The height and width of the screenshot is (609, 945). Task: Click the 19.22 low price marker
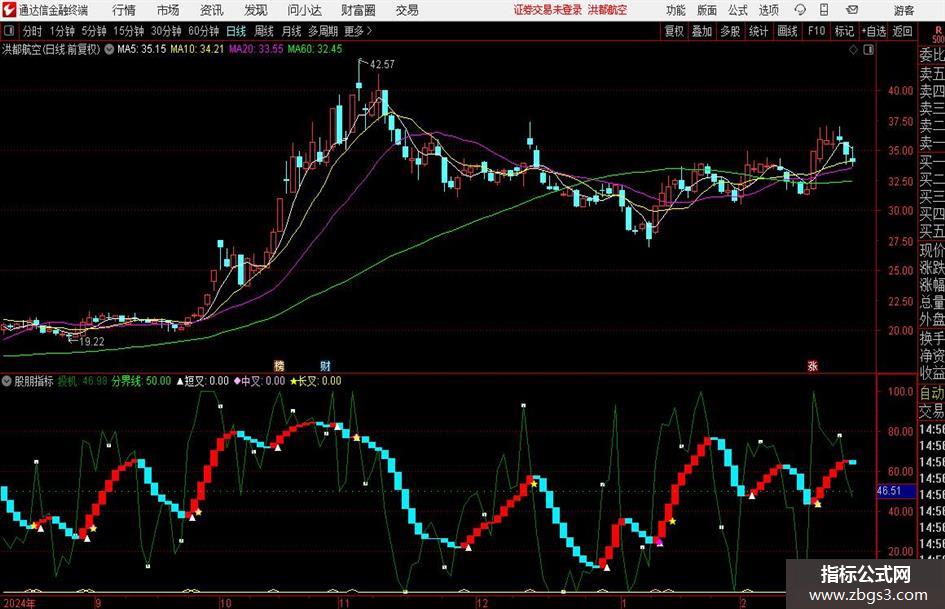92,341
